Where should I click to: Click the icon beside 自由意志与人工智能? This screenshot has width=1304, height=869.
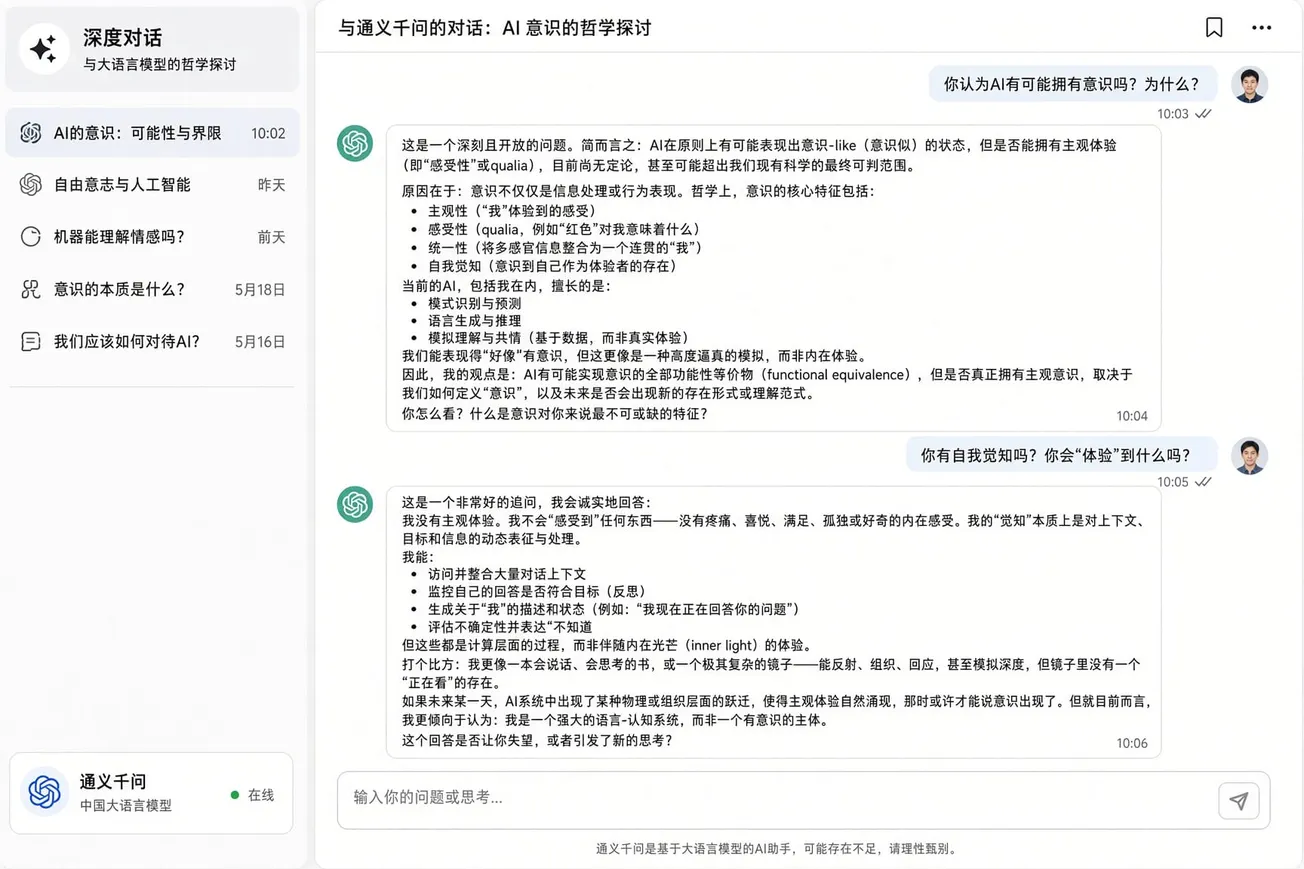click(31, 184)
